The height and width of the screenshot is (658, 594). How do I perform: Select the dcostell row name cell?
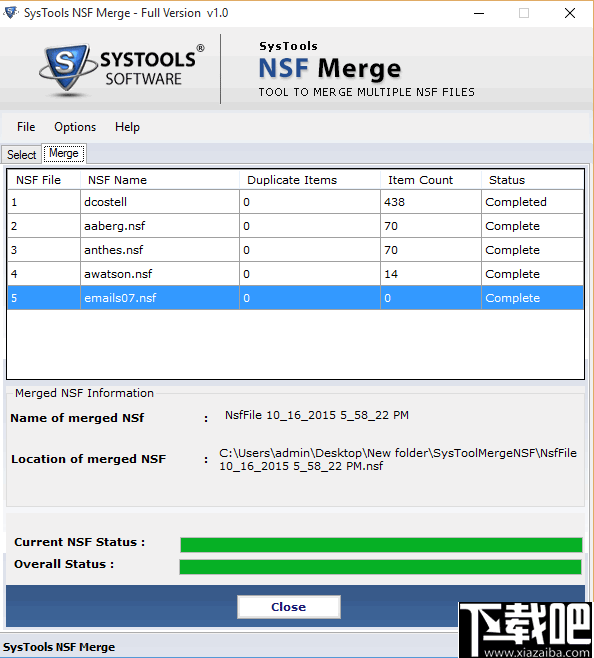coord(160,202)
